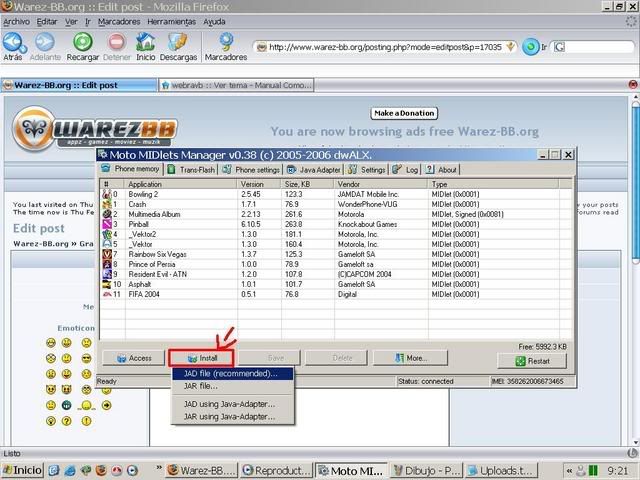Open the Settings tab in Moto MIDlets
The height and width of the screenshot is (480, 640).
367,169
